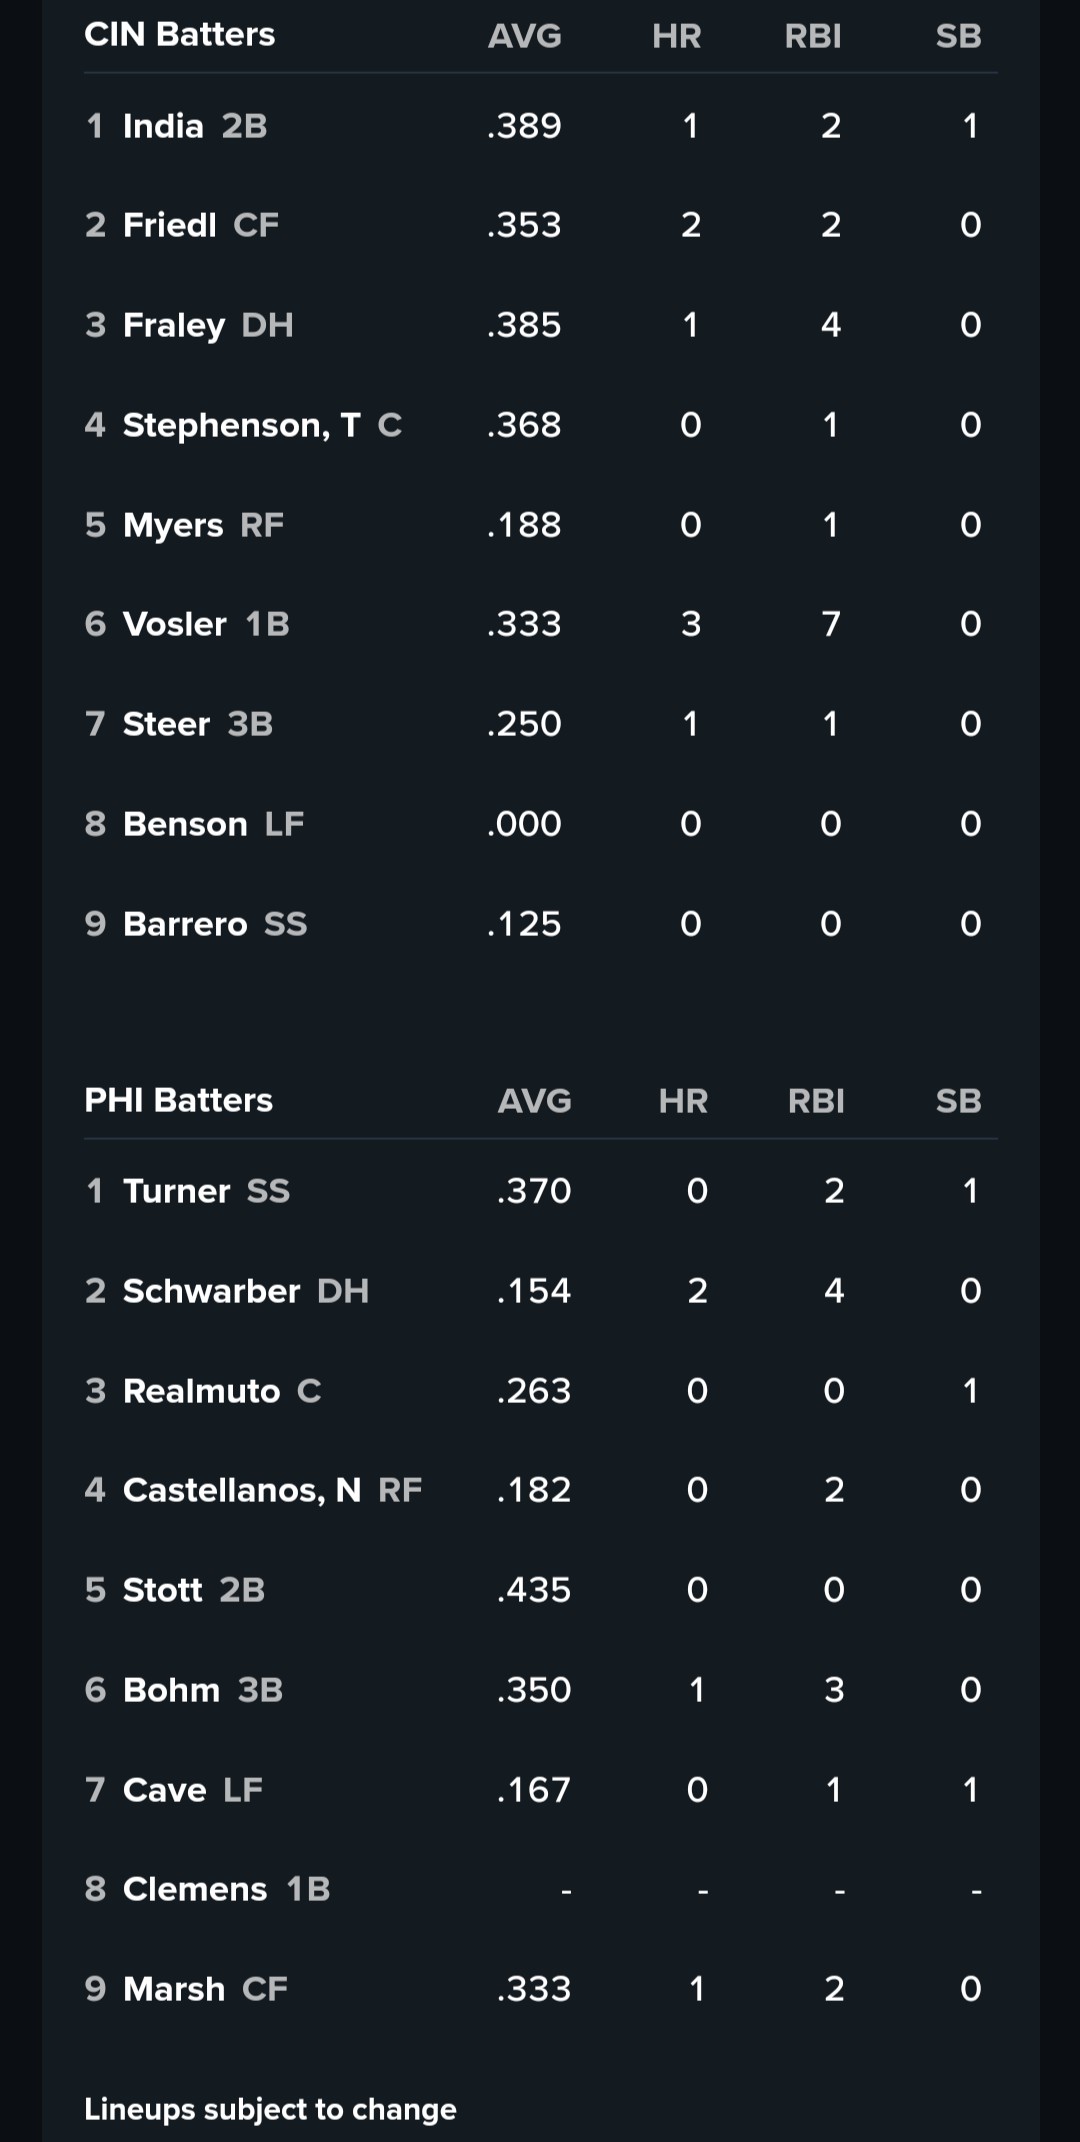The width and height of the screenshot is (1080, 2142).
Task: Select Stott, the PHI second baseman
Action: point(163,1590)
